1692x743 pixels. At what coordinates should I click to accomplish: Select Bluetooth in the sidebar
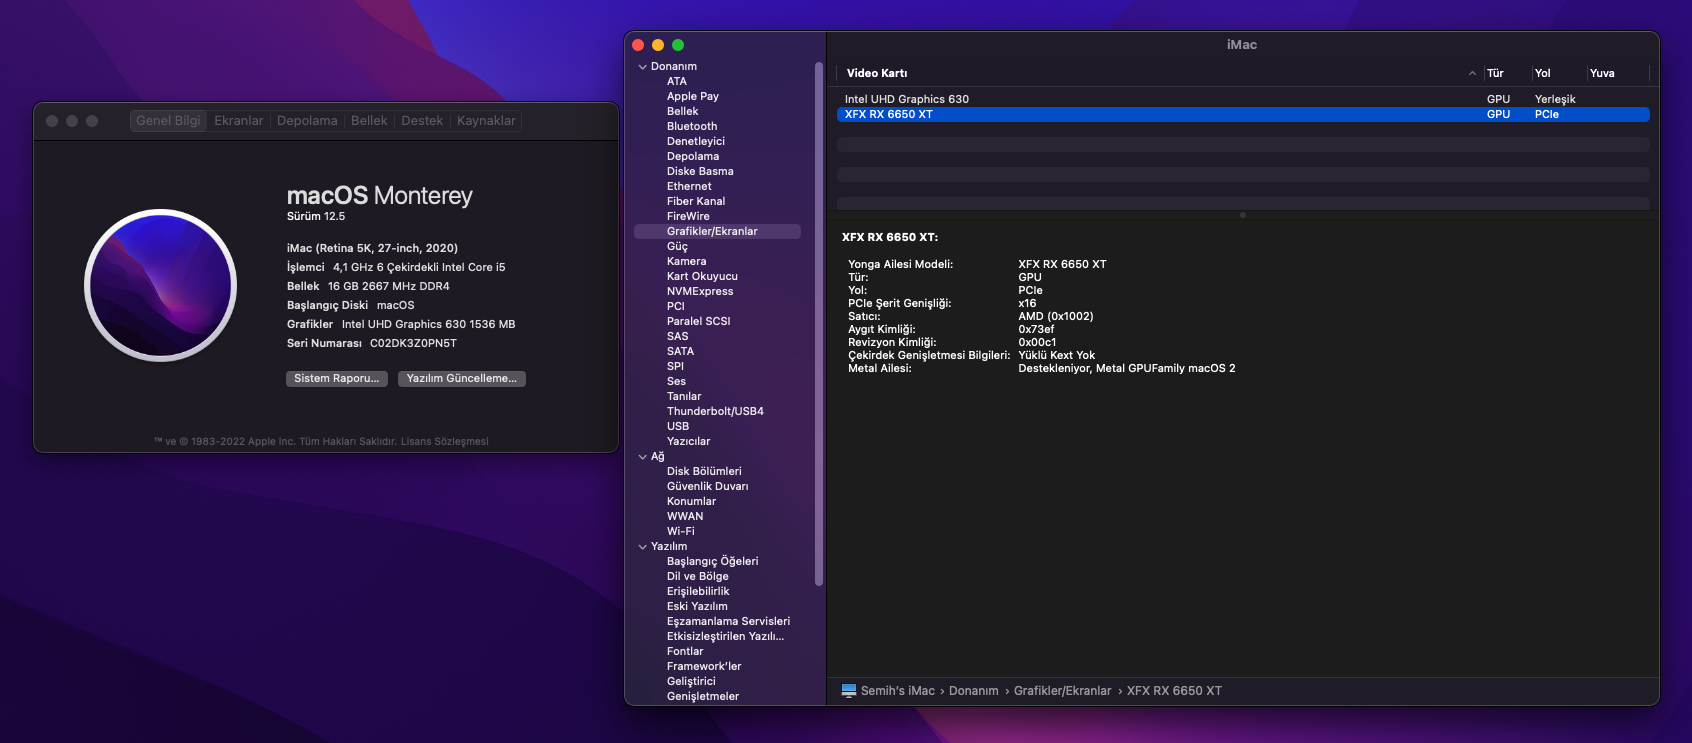(692, 126)
